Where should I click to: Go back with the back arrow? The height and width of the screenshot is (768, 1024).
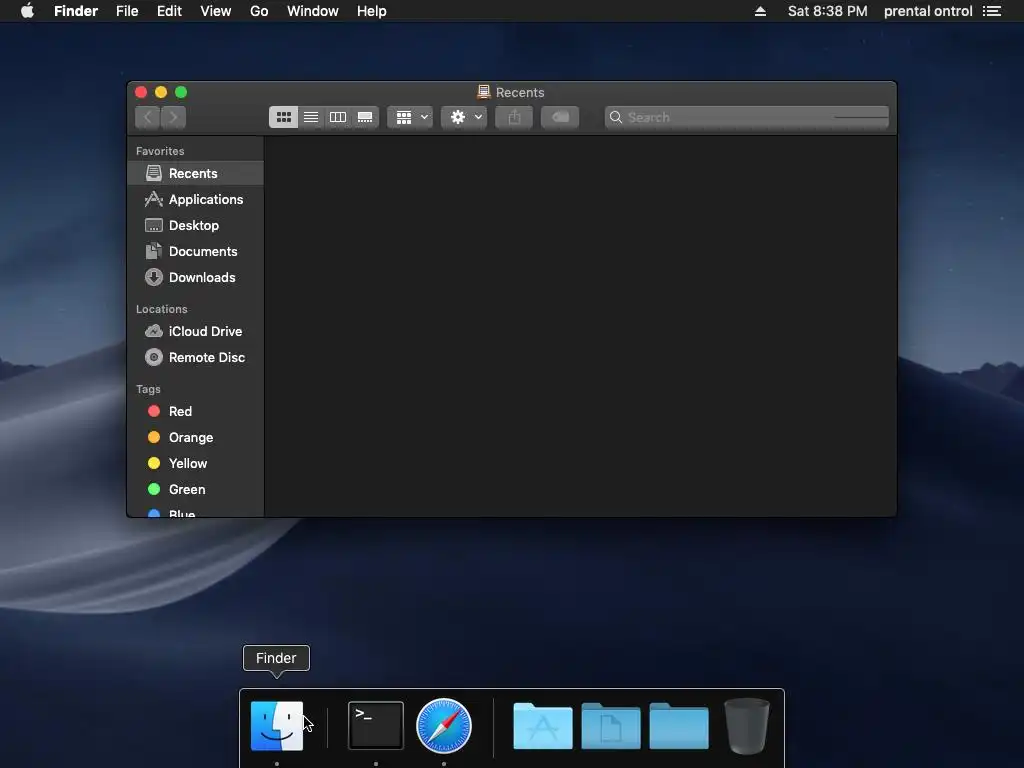click(148, 117)
